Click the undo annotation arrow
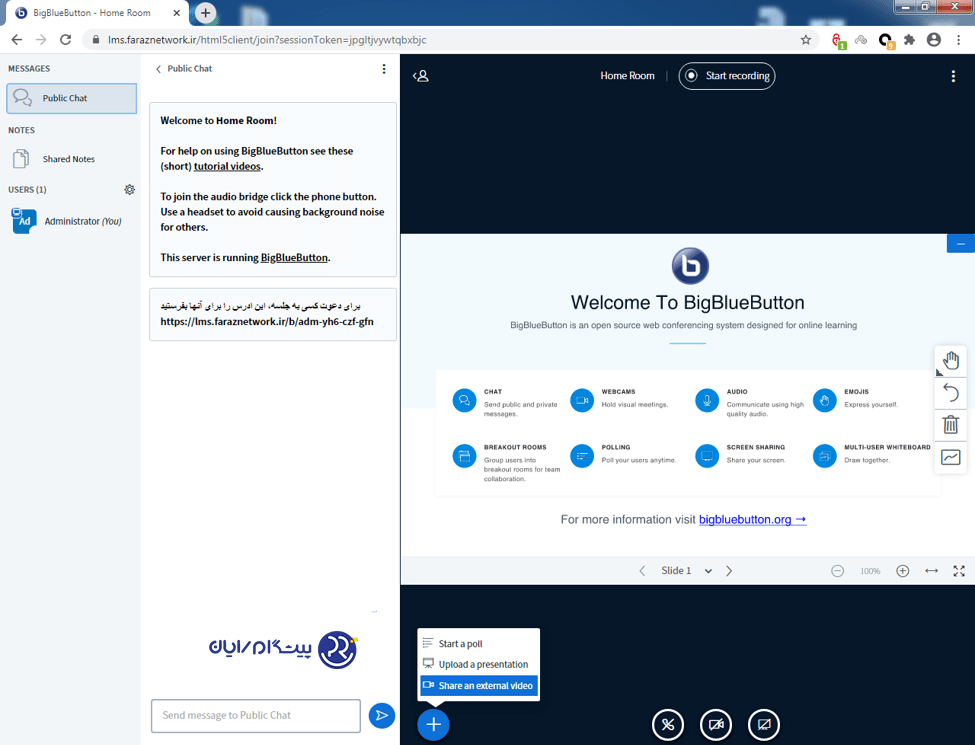Screen dimensions: 975x745 [950, 393]
